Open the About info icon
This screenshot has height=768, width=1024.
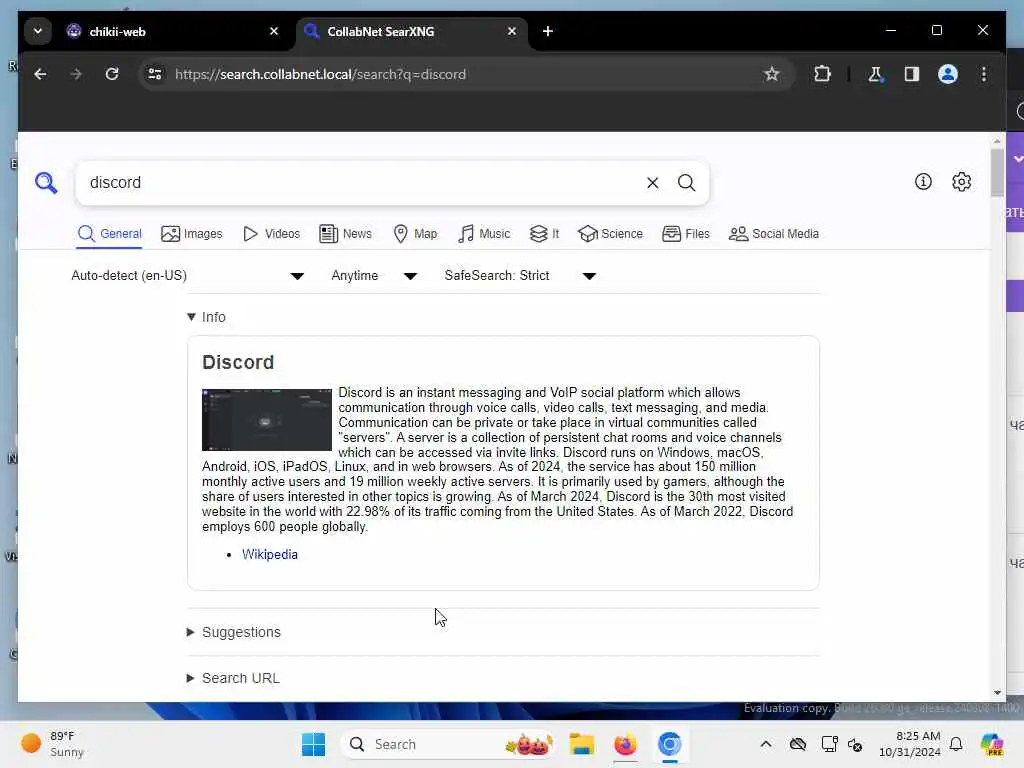[923, 182]
